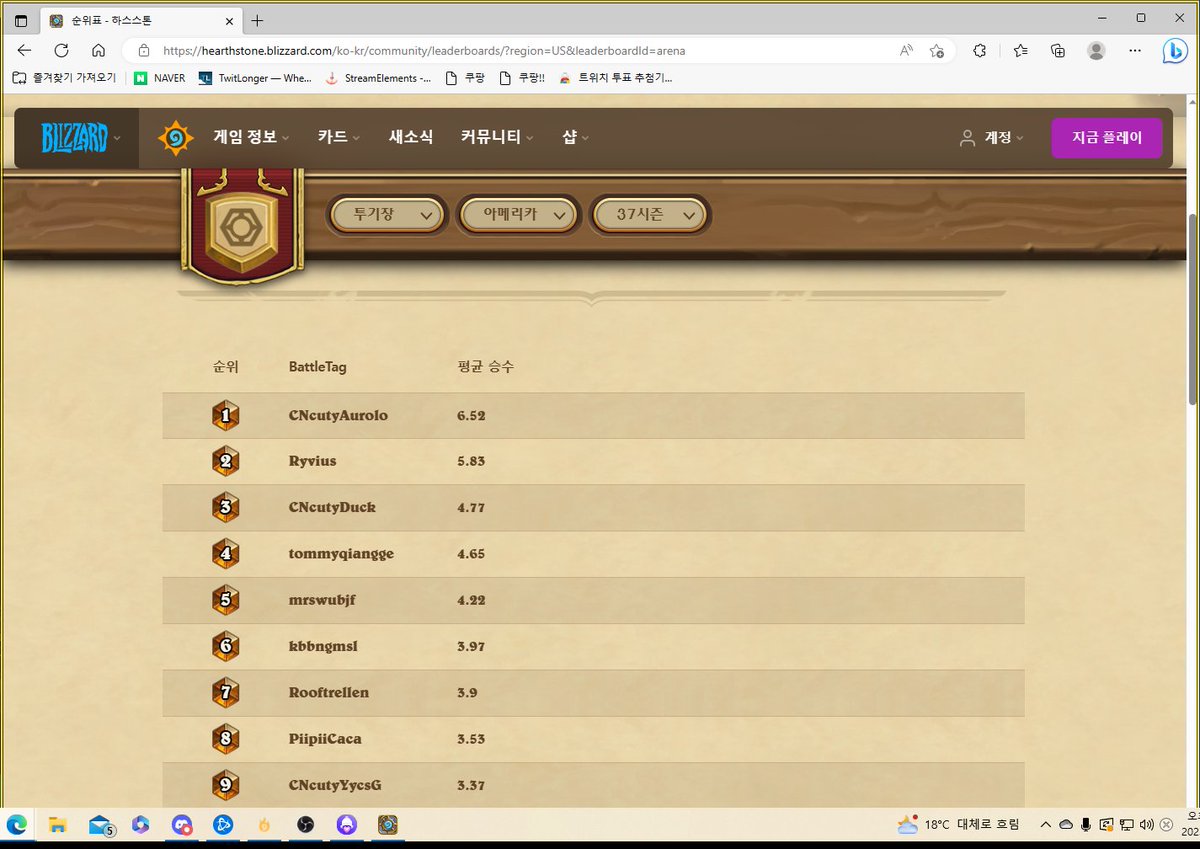Screen dimensions: 1200x849
Task: Expand the 게임 정보 menu
Action: (248, 138)
